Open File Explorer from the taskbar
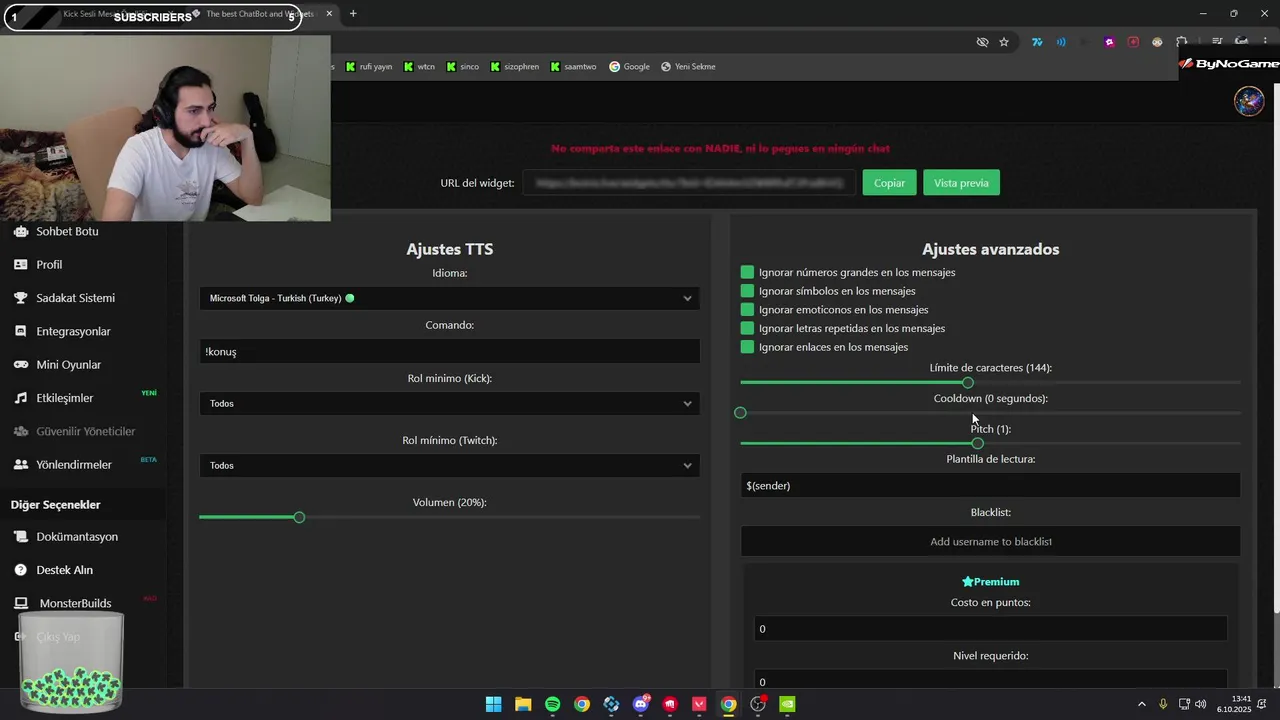This screenshot has width=1280, height=720. (x=523, y=704)
